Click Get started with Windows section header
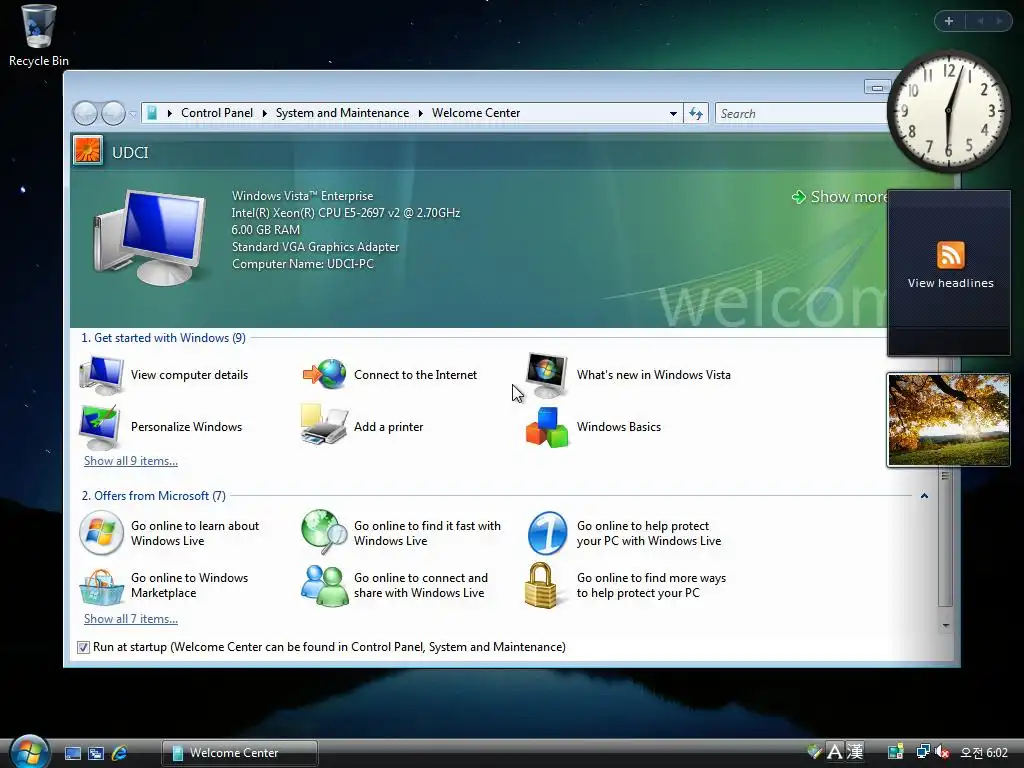1024x768 pixels. point(163,338)
